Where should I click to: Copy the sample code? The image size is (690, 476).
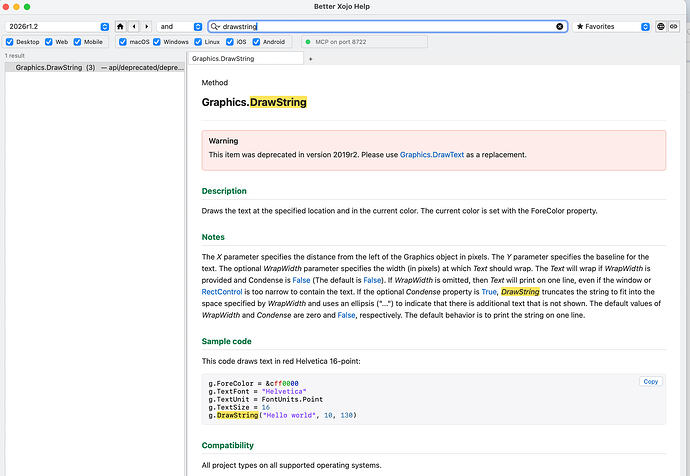(x=650, y=381)
